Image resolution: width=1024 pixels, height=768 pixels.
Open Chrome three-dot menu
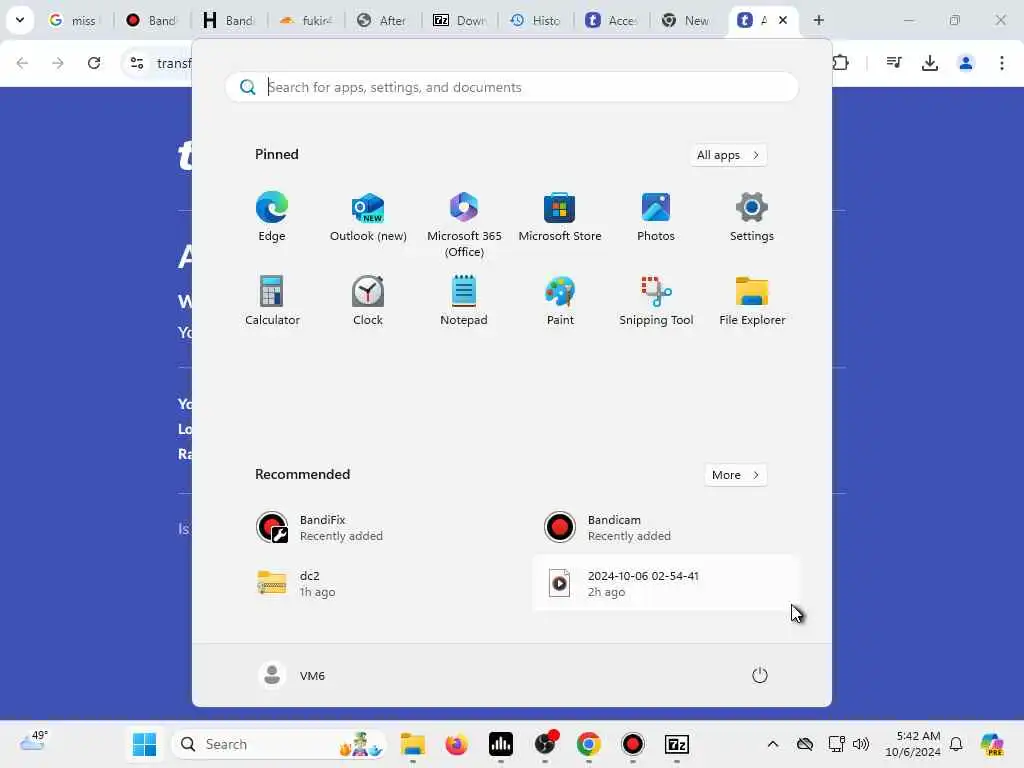click(x=1001, y=63)
